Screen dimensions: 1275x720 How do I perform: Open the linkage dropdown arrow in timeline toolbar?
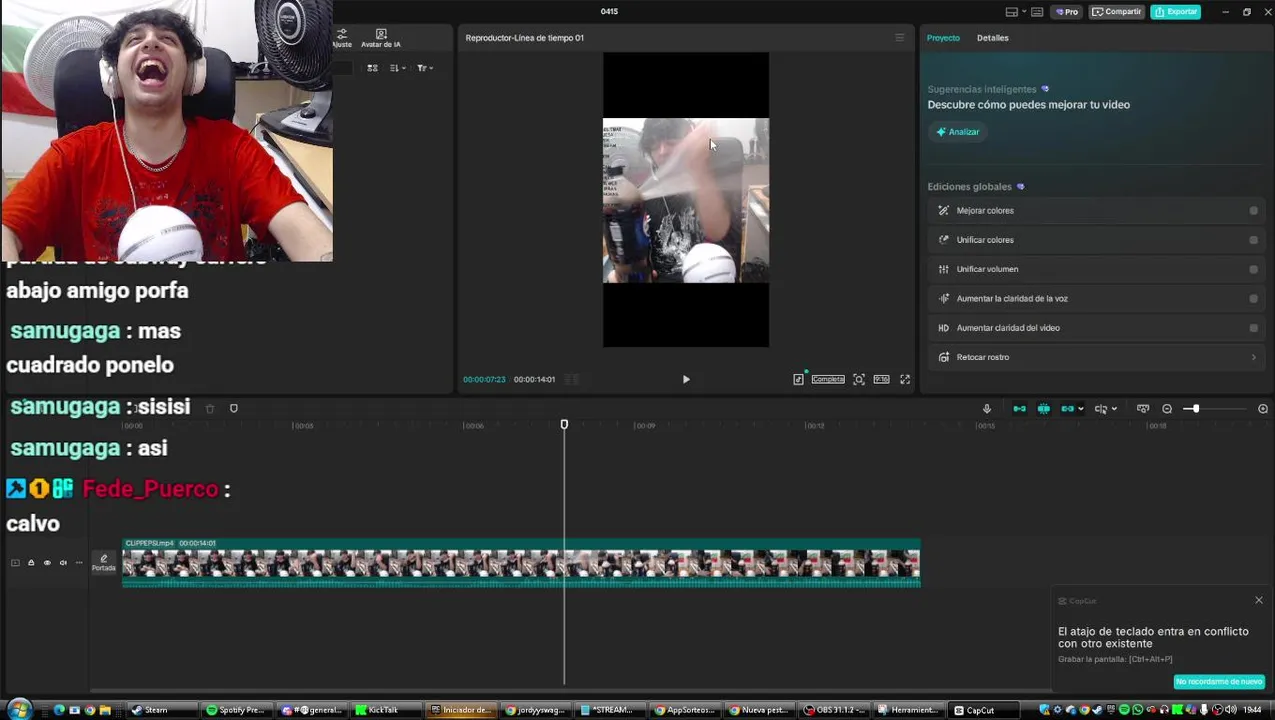coord(1081,409)
